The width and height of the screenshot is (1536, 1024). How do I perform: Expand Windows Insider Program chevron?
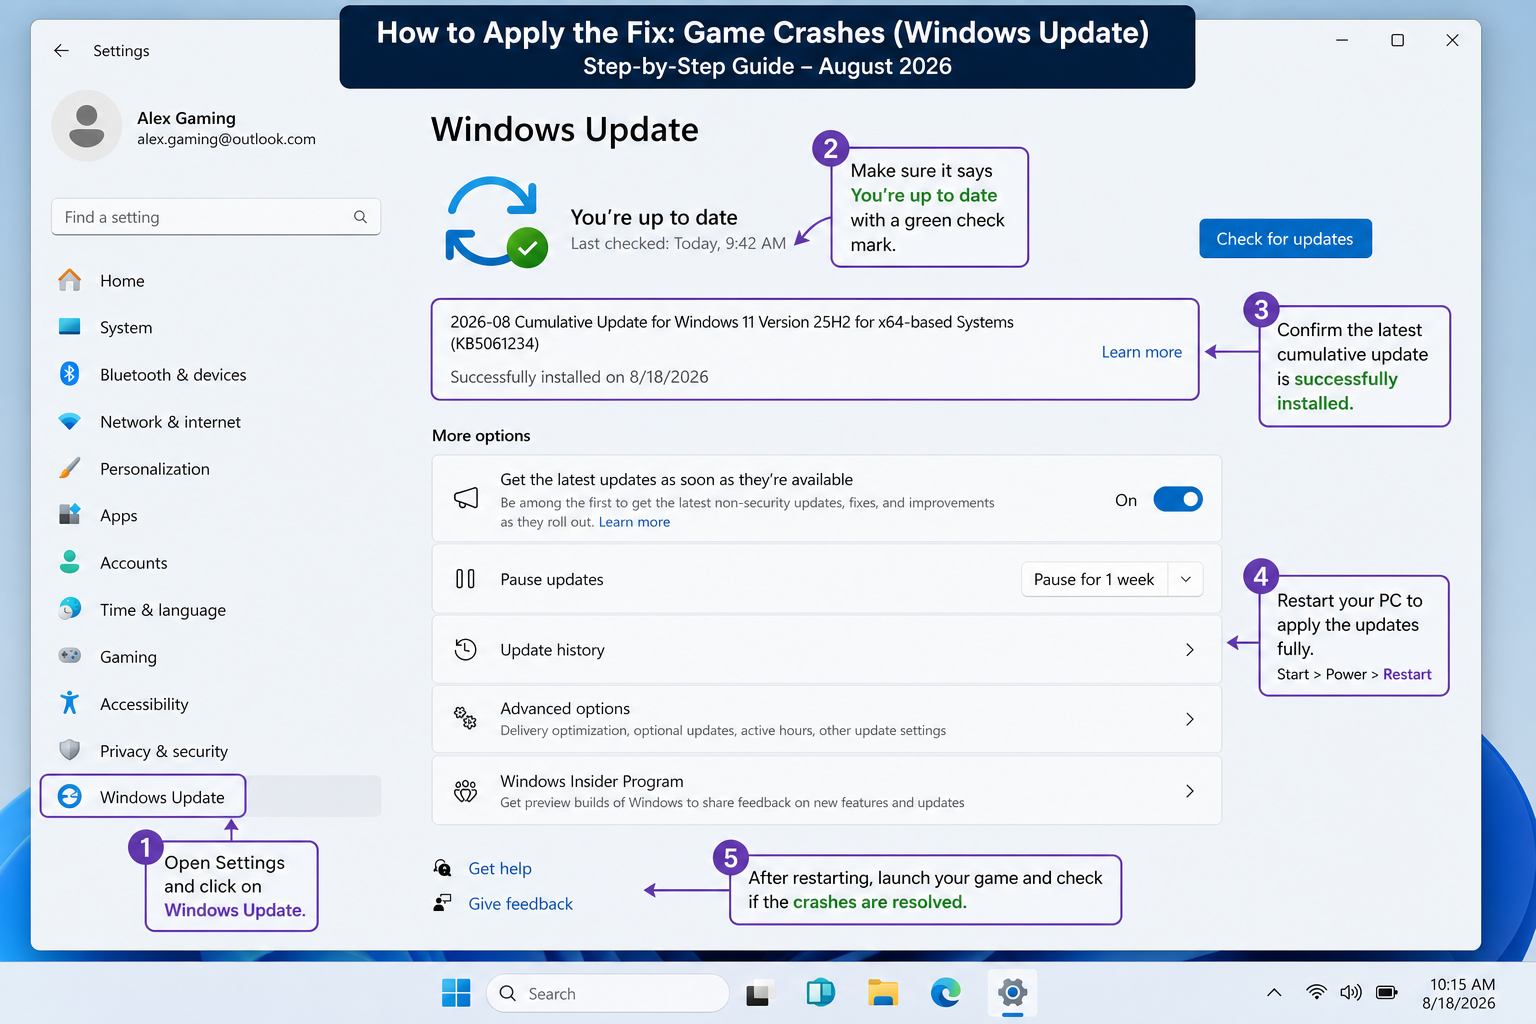(1190, 791)
